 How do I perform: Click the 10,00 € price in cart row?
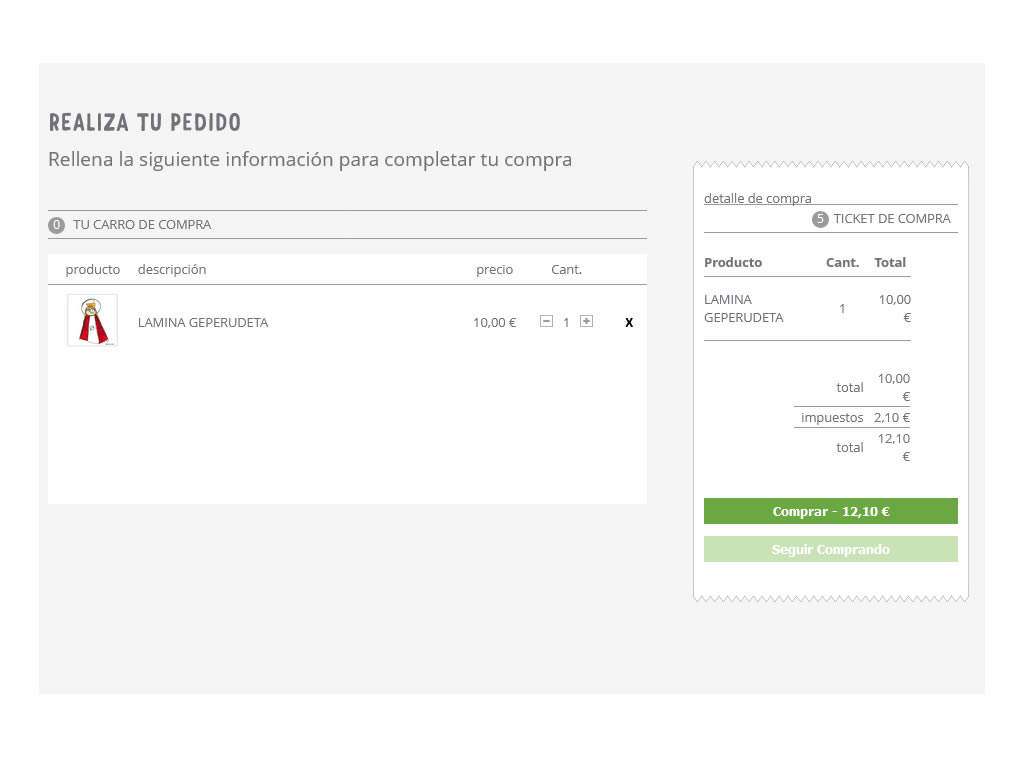pos(494,323)
